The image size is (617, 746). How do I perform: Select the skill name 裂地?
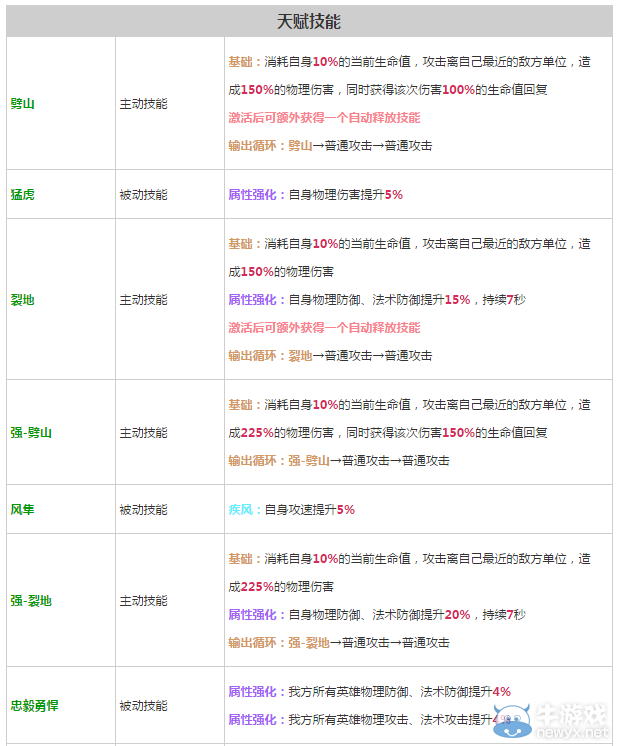tap(22, 300)
